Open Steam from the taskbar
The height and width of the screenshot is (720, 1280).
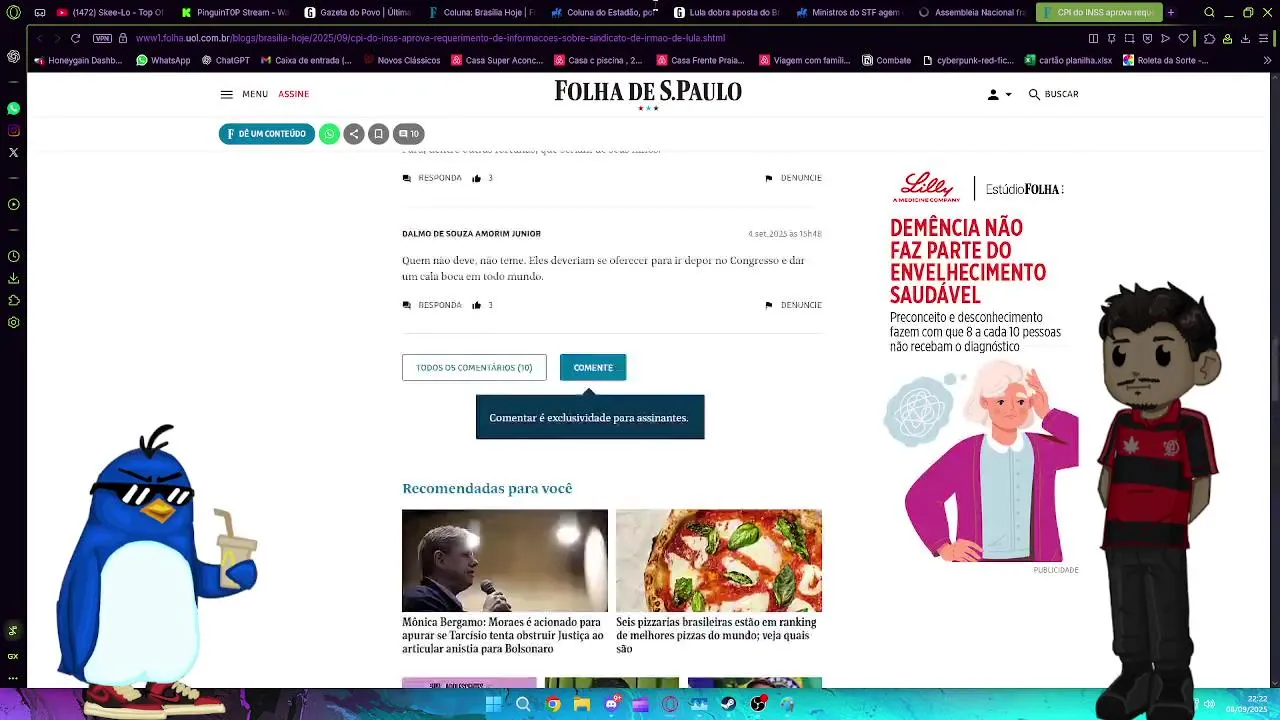click(728, 704)
